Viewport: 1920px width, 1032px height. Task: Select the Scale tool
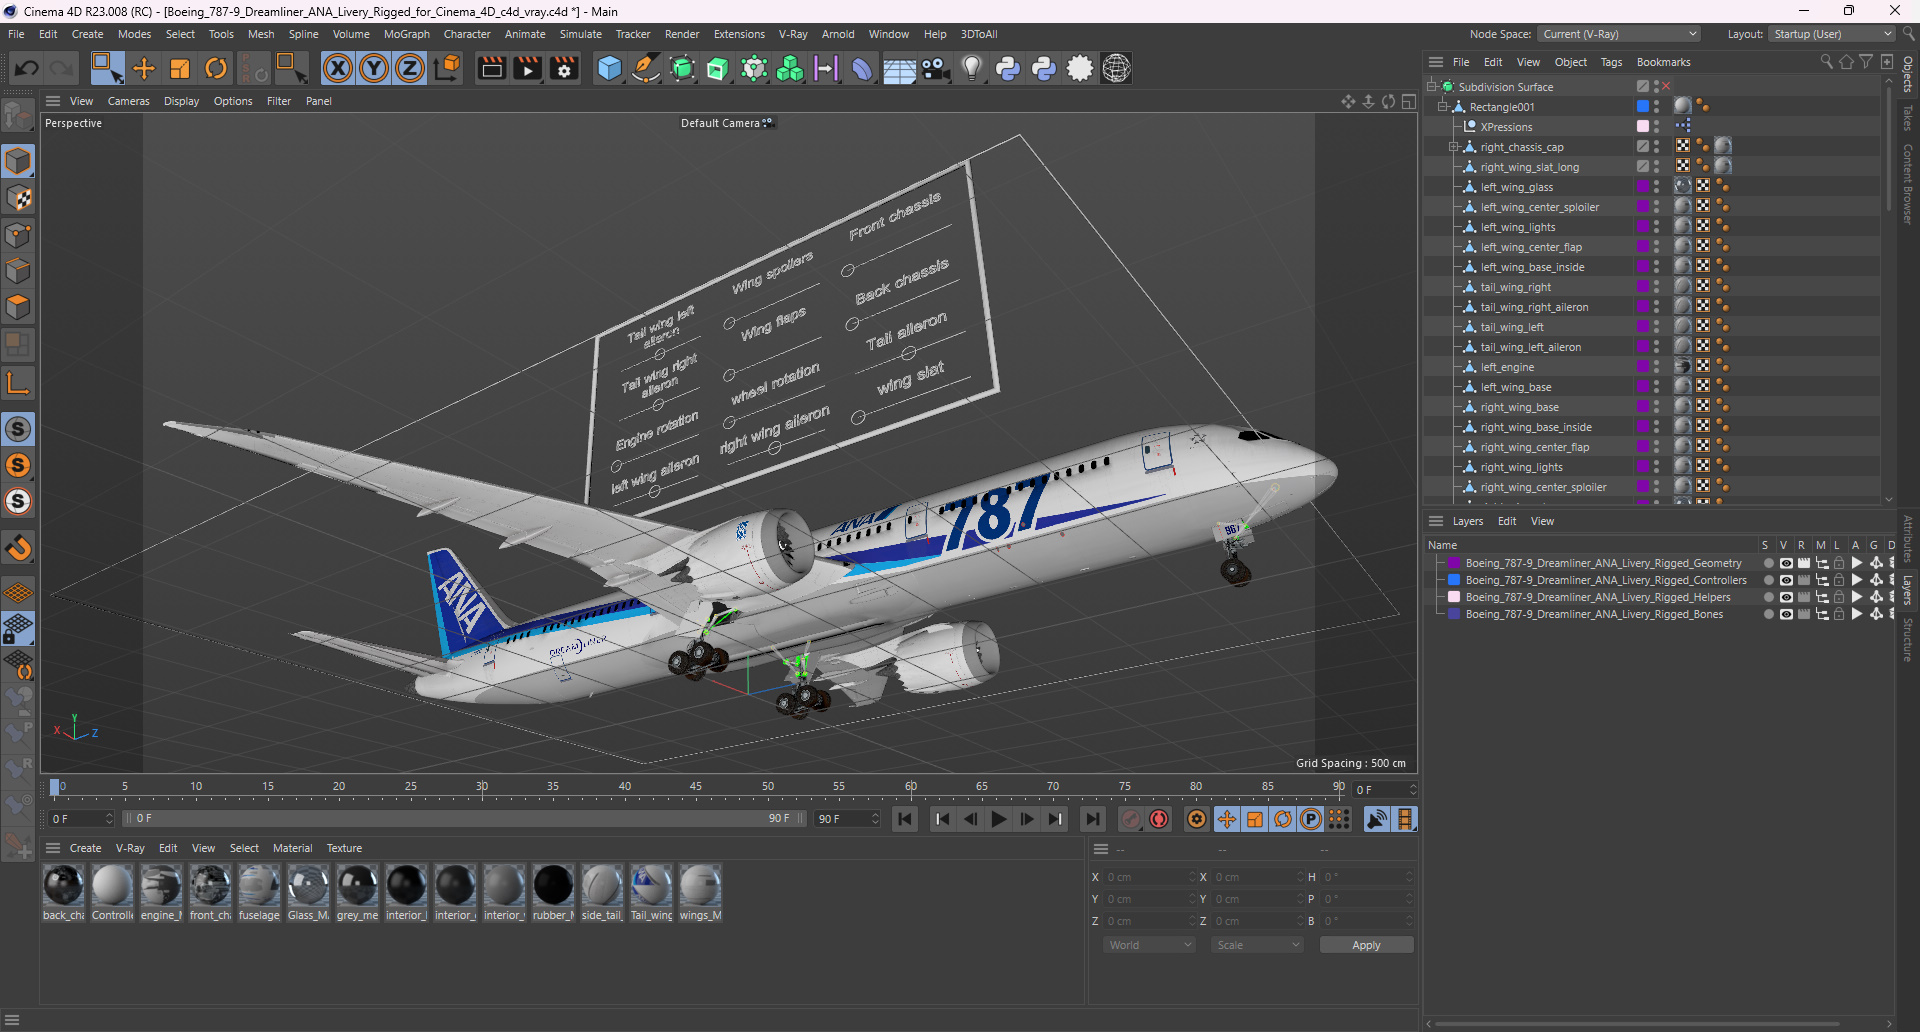pyautogui.click(x=180, y=68)
